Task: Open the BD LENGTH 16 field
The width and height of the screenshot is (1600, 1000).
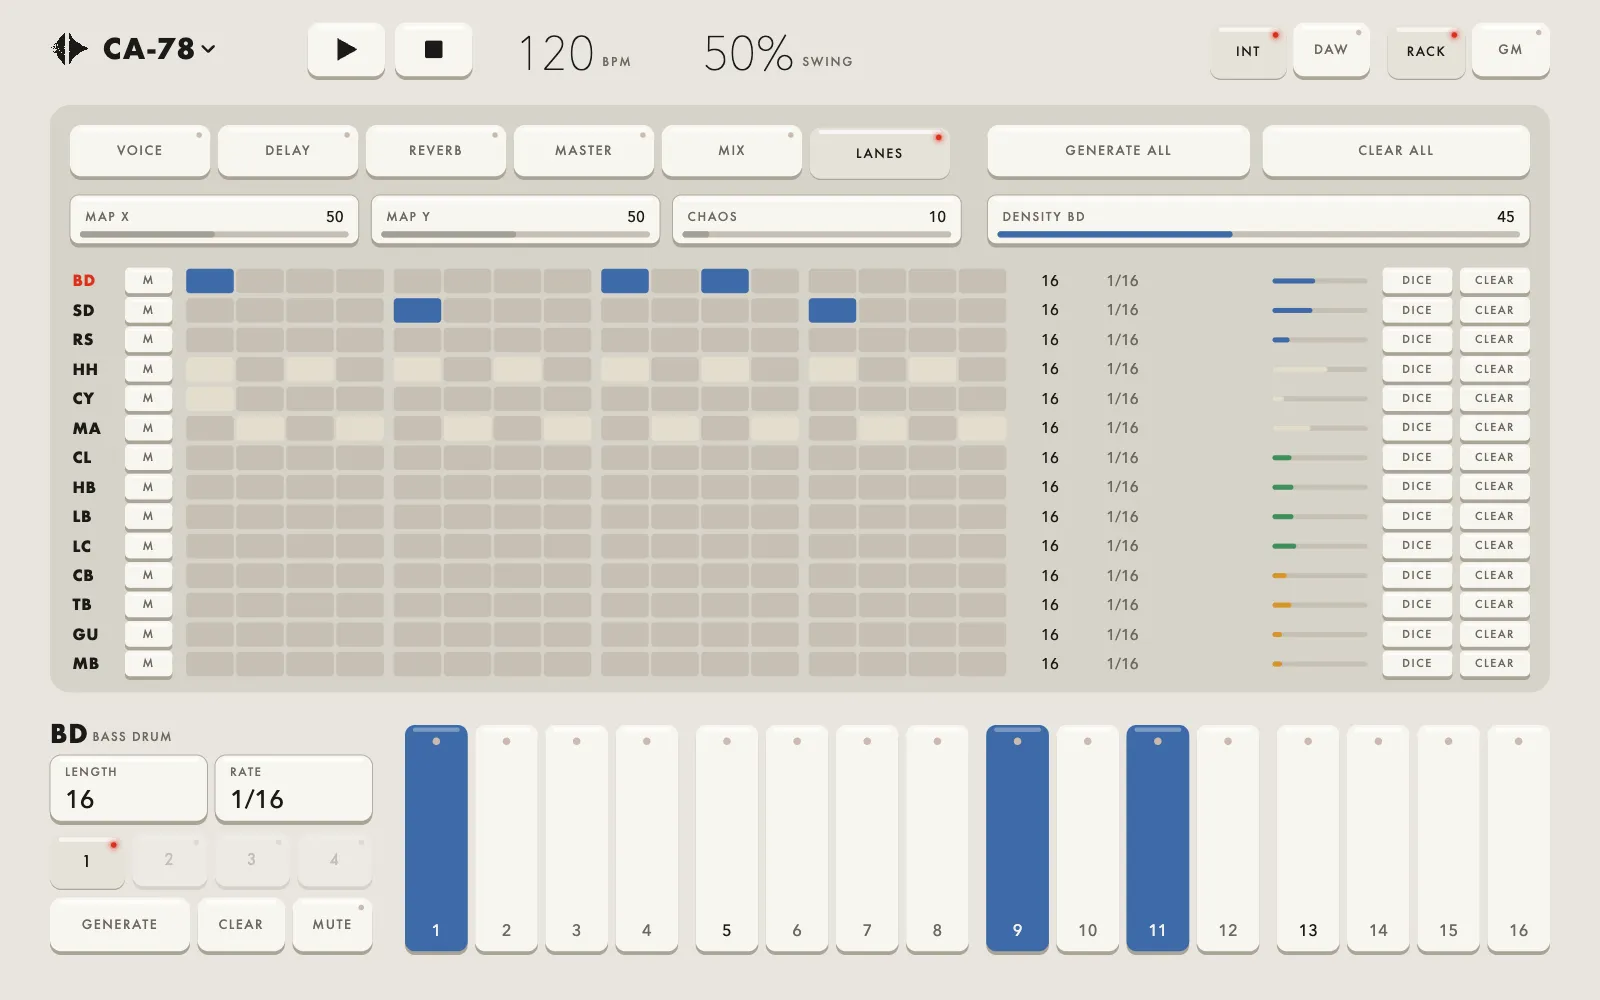Action: (128, 789)
